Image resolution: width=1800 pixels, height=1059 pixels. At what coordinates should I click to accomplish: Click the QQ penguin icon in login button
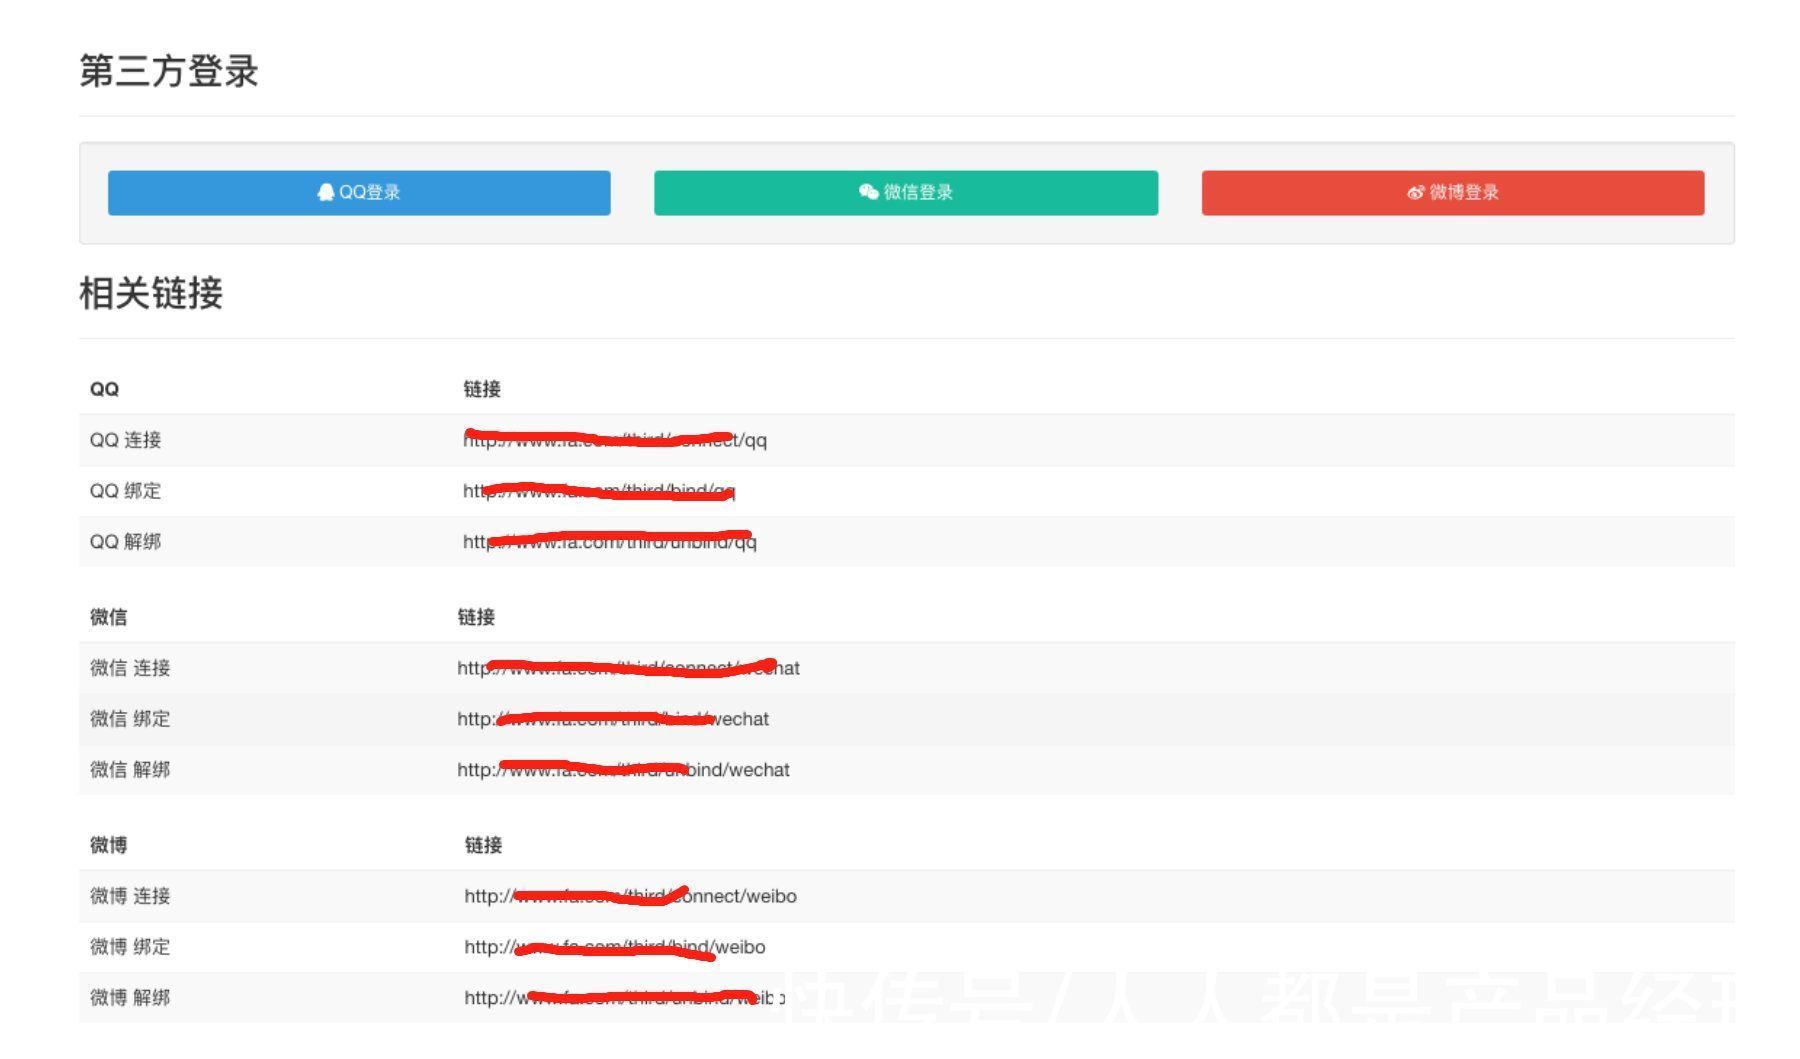[x=326, y=192]
